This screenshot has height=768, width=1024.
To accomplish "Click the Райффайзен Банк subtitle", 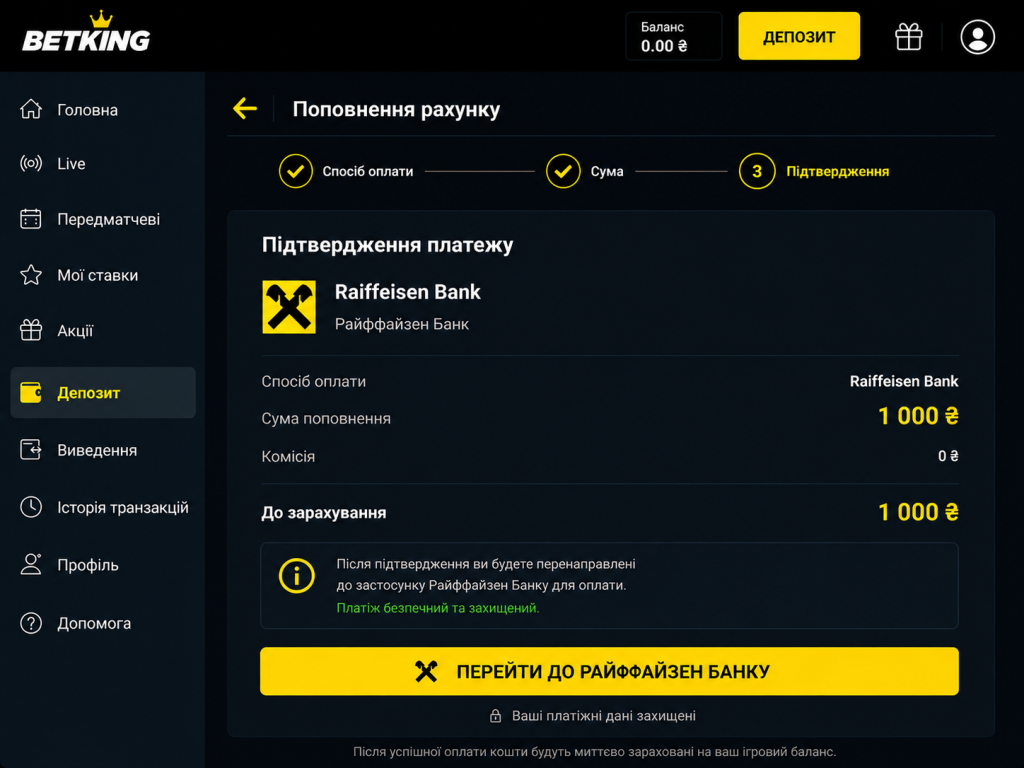I will click(402, 324).
